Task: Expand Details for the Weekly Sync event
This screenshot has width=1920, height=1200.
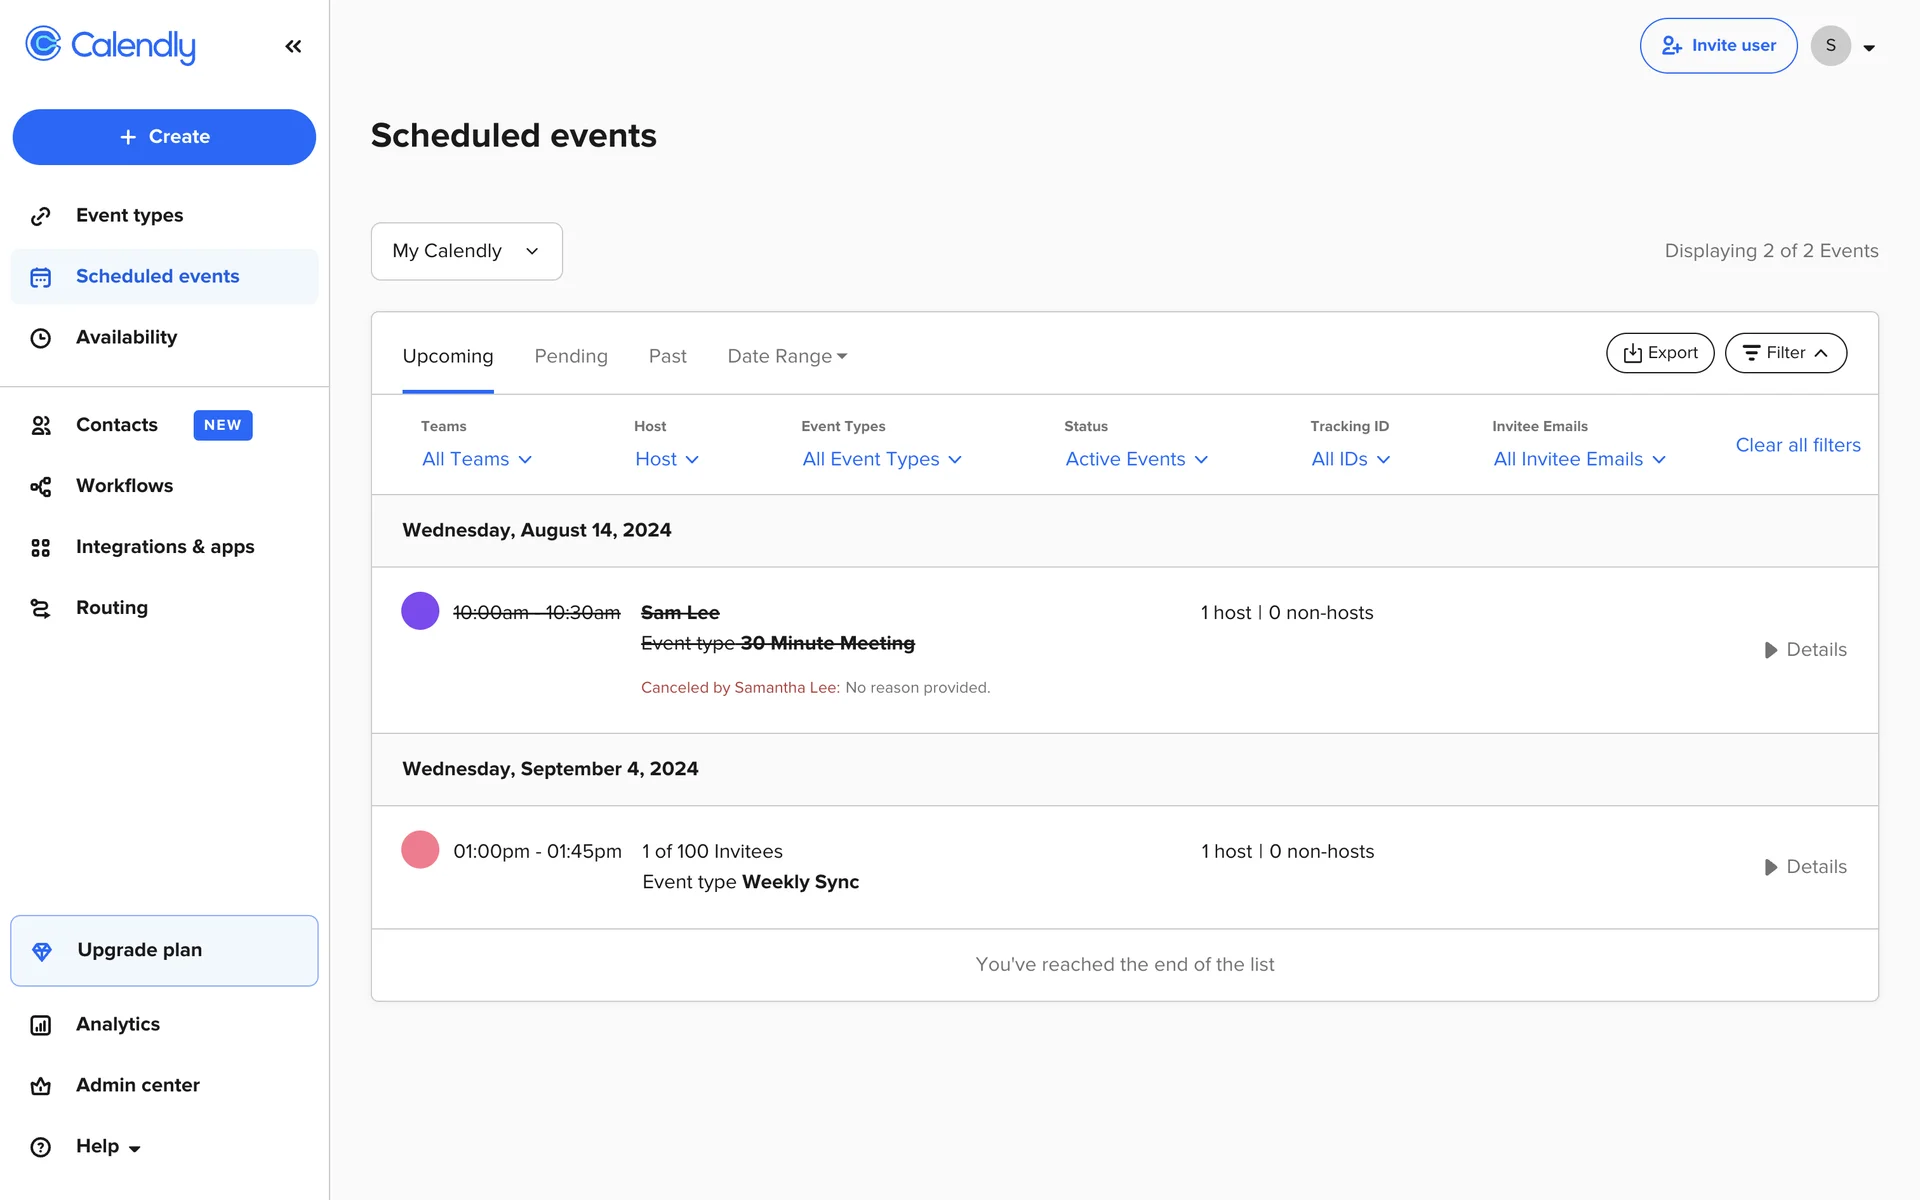Action: (1805, 867)
